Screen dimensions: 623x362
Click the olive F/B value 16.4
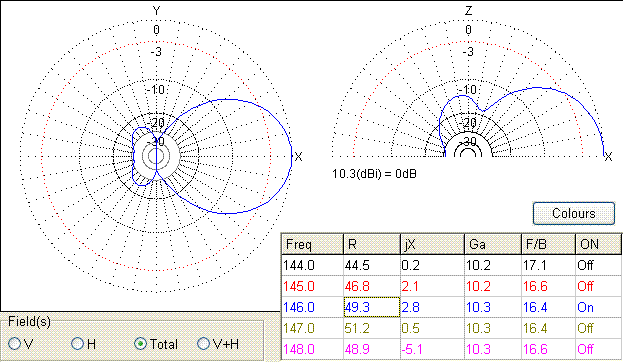[x=548, y=328]
